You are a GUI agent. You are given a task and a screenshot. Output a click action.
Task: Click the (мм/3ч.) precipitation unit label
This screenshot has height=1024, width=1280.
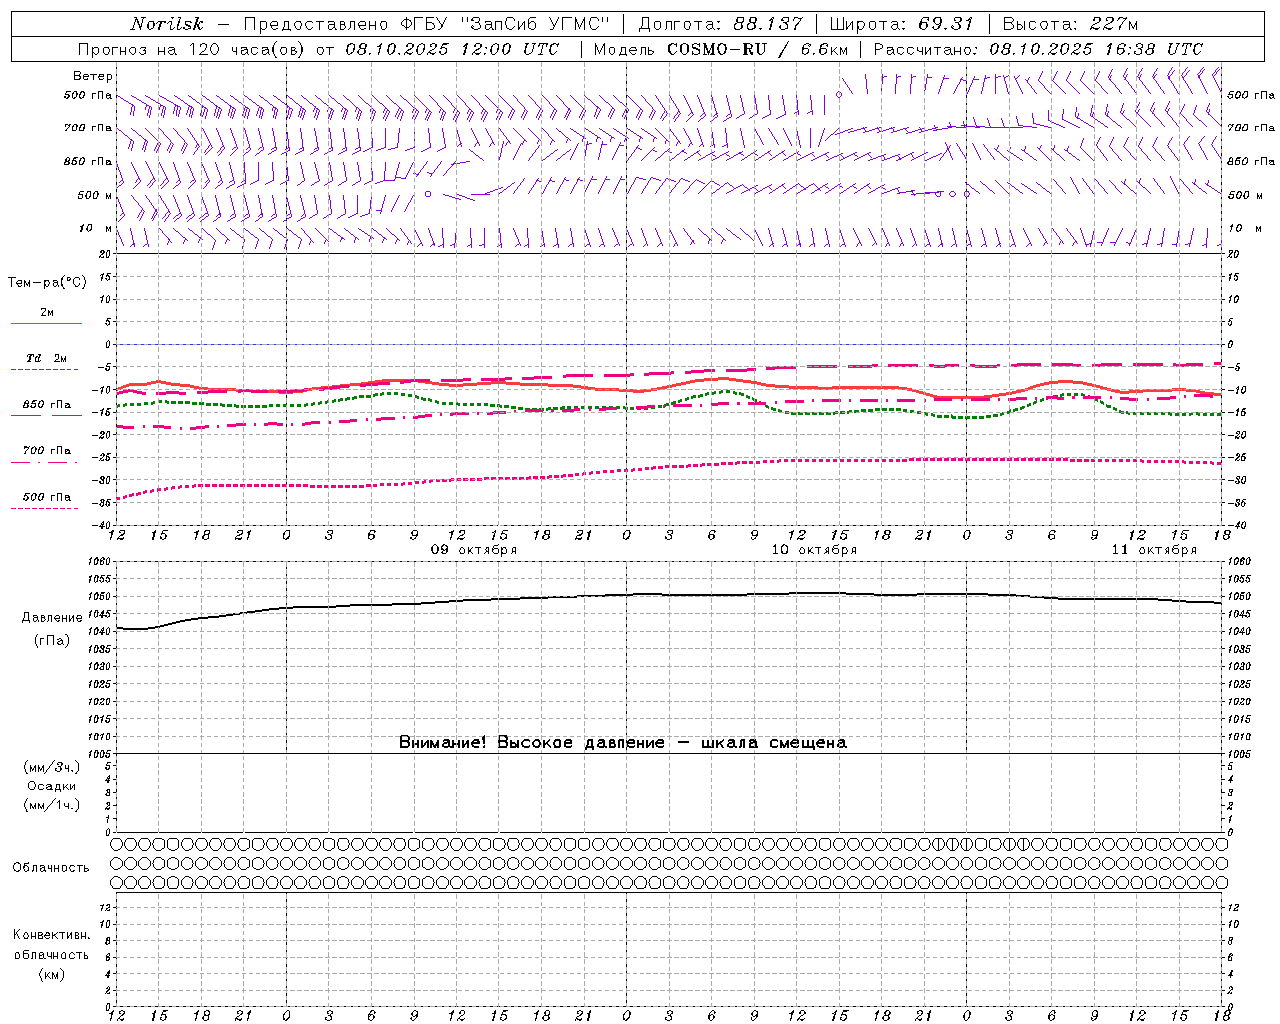coord(52,767)
